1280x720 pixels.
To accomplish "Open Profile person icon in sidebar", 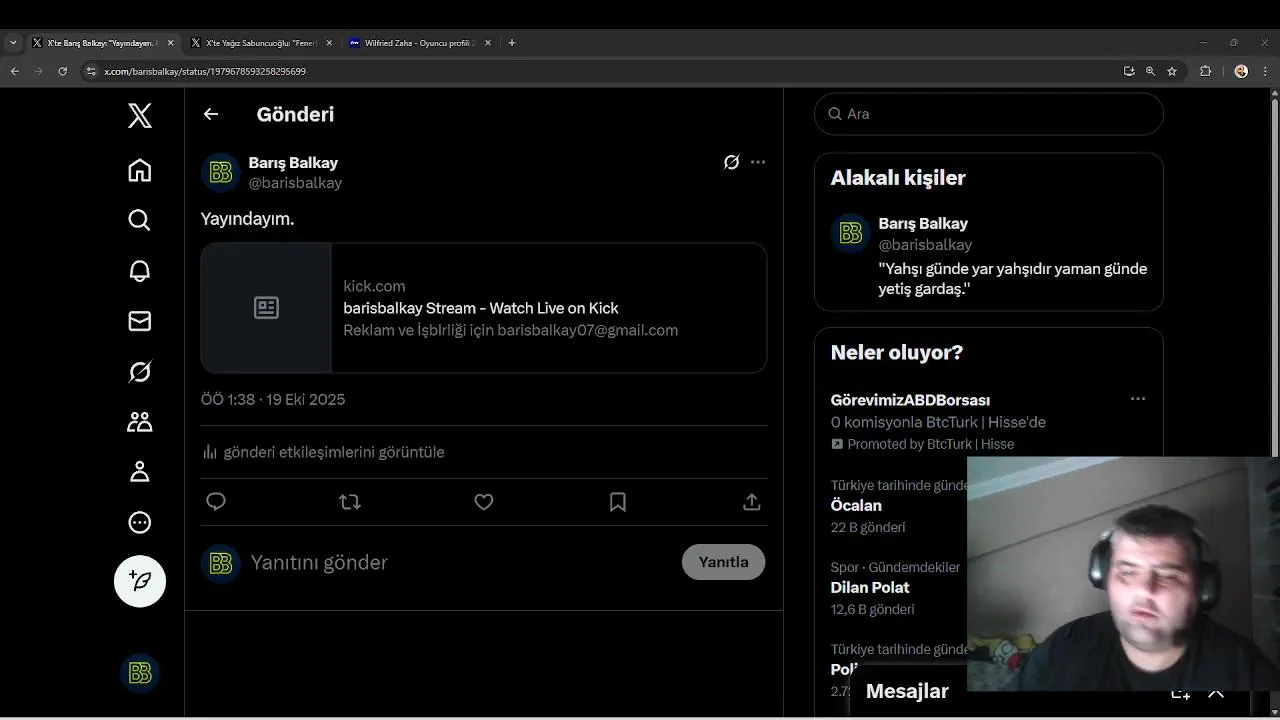I will pos(140,472).
